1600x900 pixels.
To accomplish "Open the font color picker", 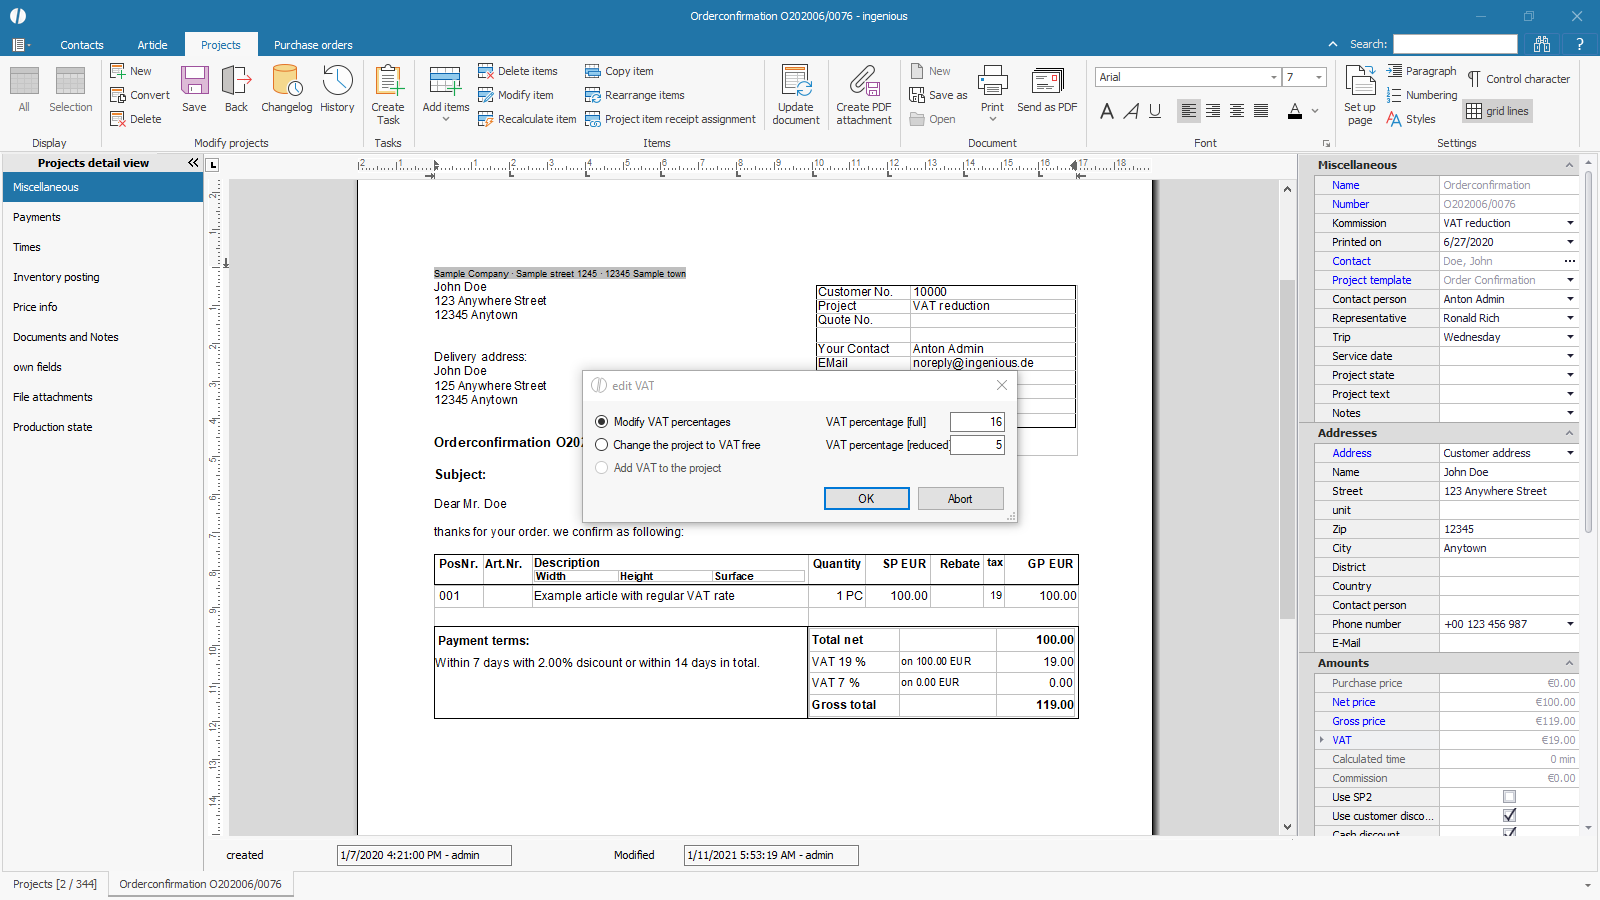I will coord(1315,111).
